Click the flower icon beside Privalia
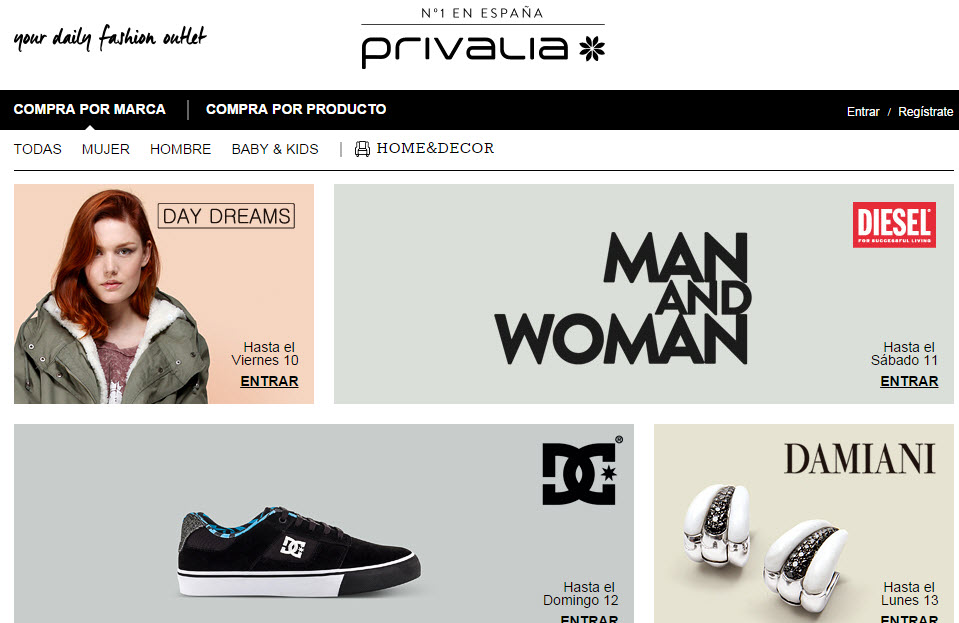 (x=592, y=48)
